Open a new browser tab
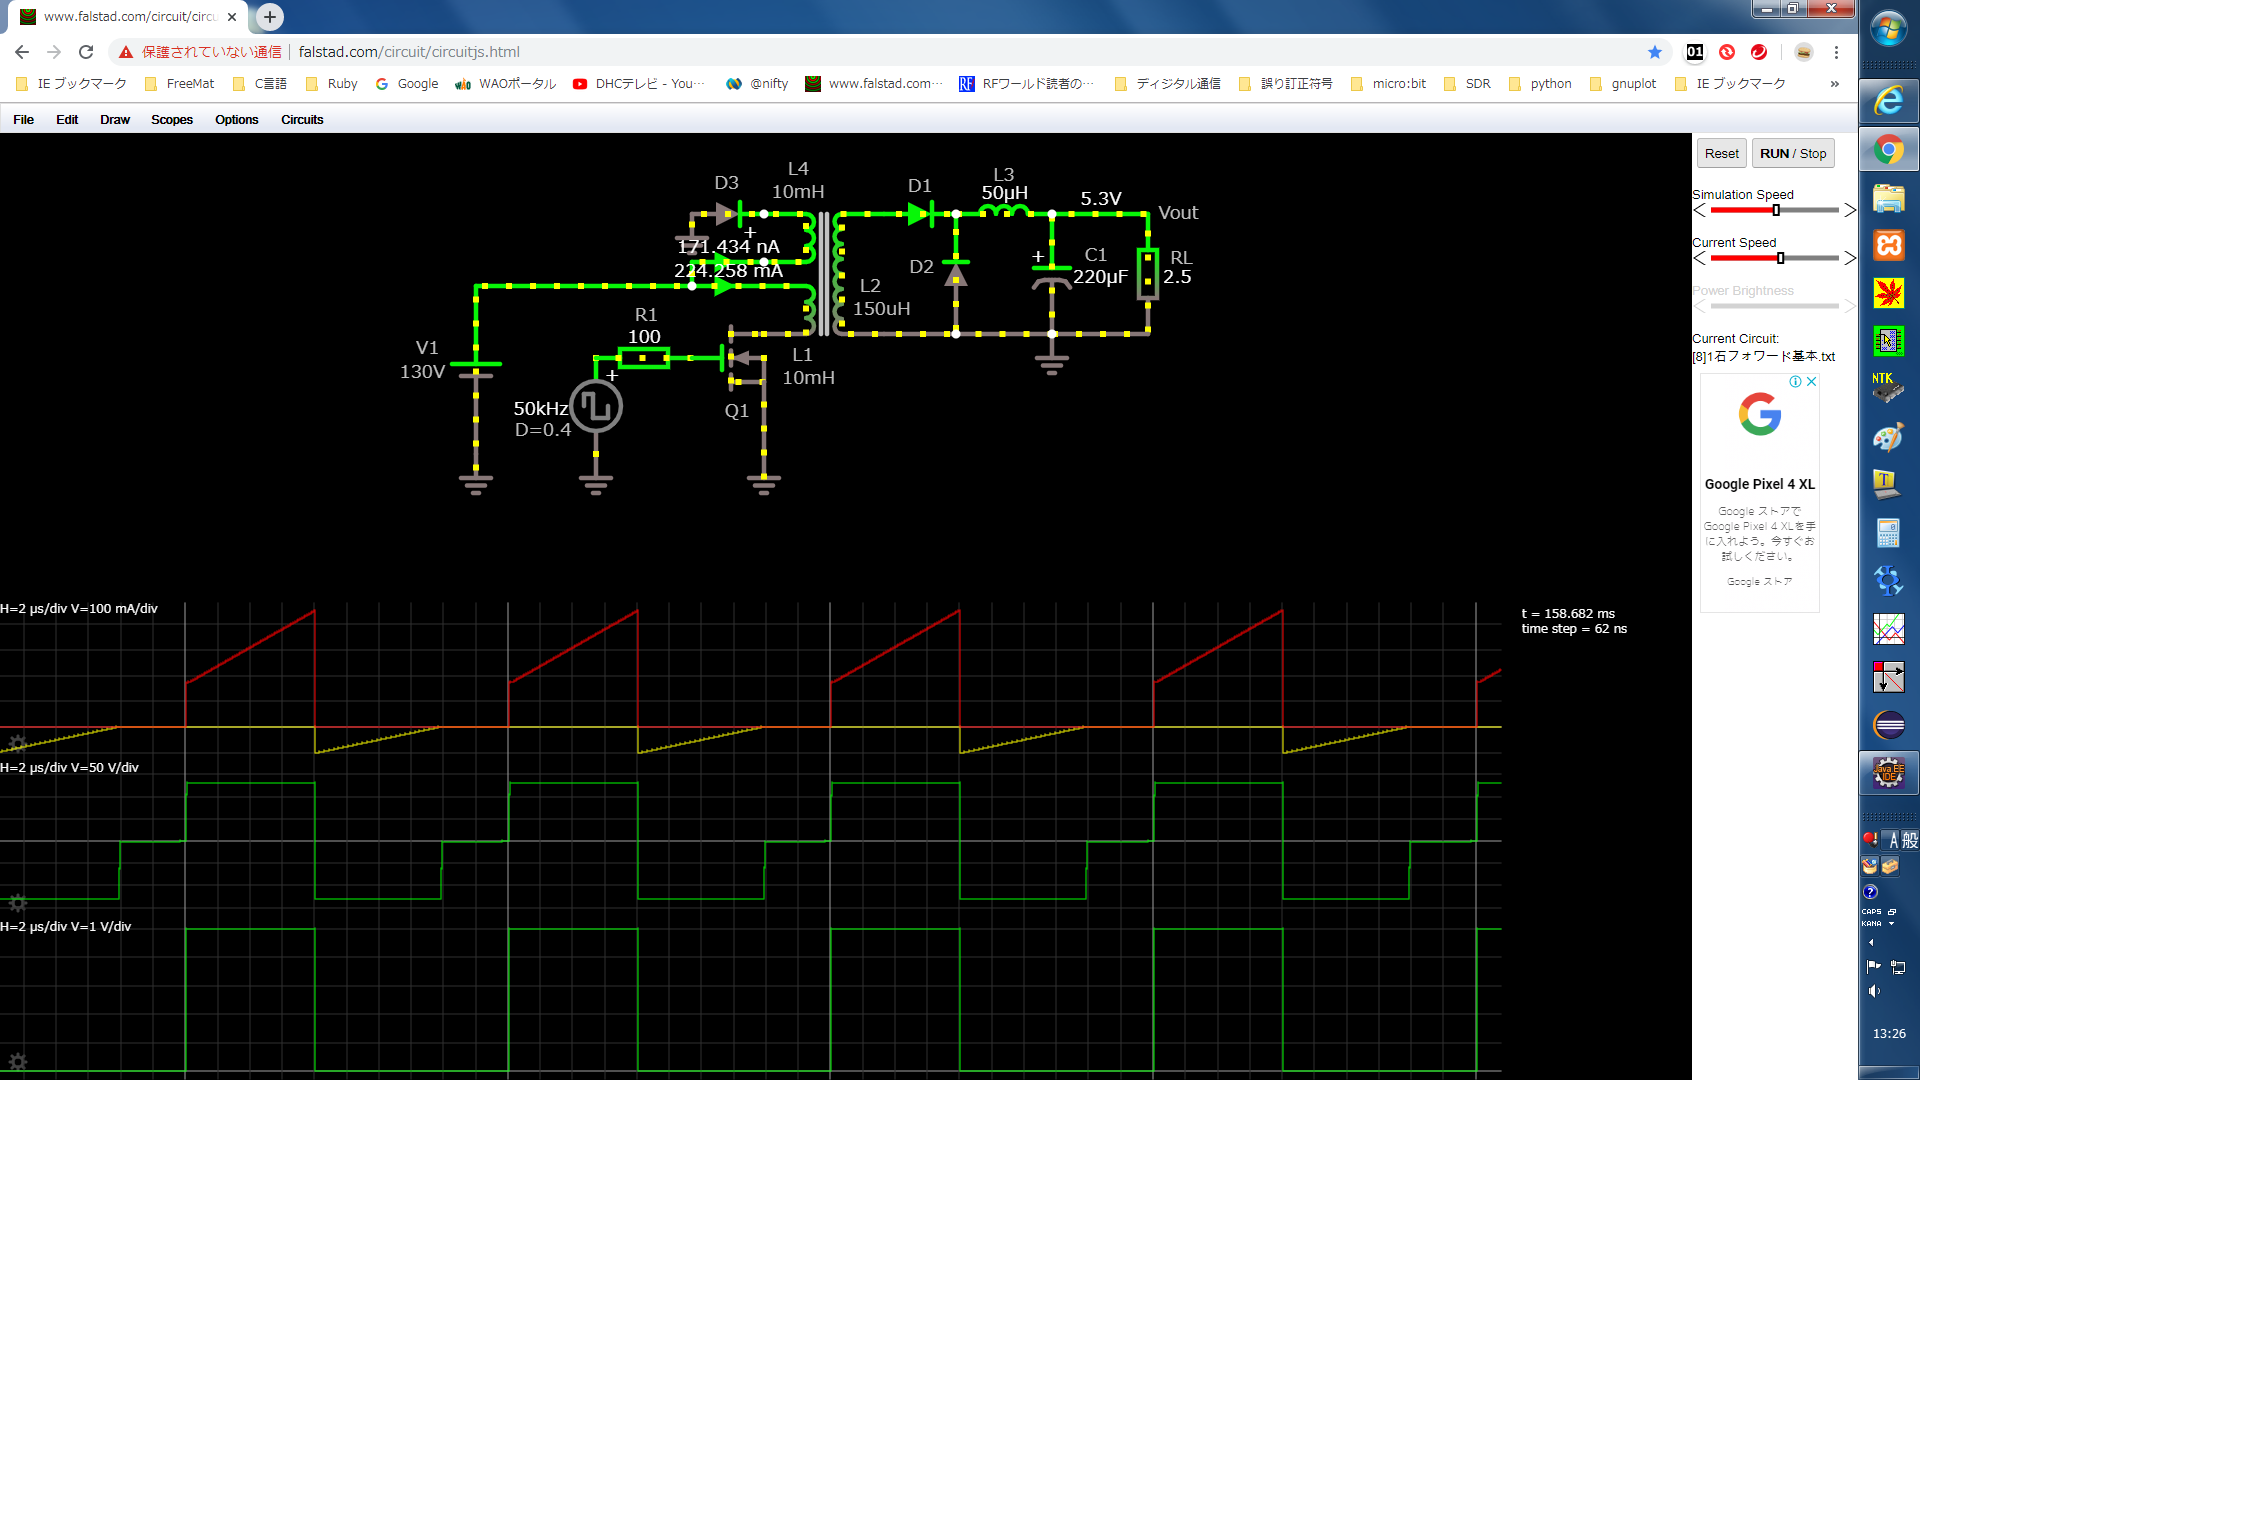The height and width of the screenshot is (1526, 2250). point(270,17)
